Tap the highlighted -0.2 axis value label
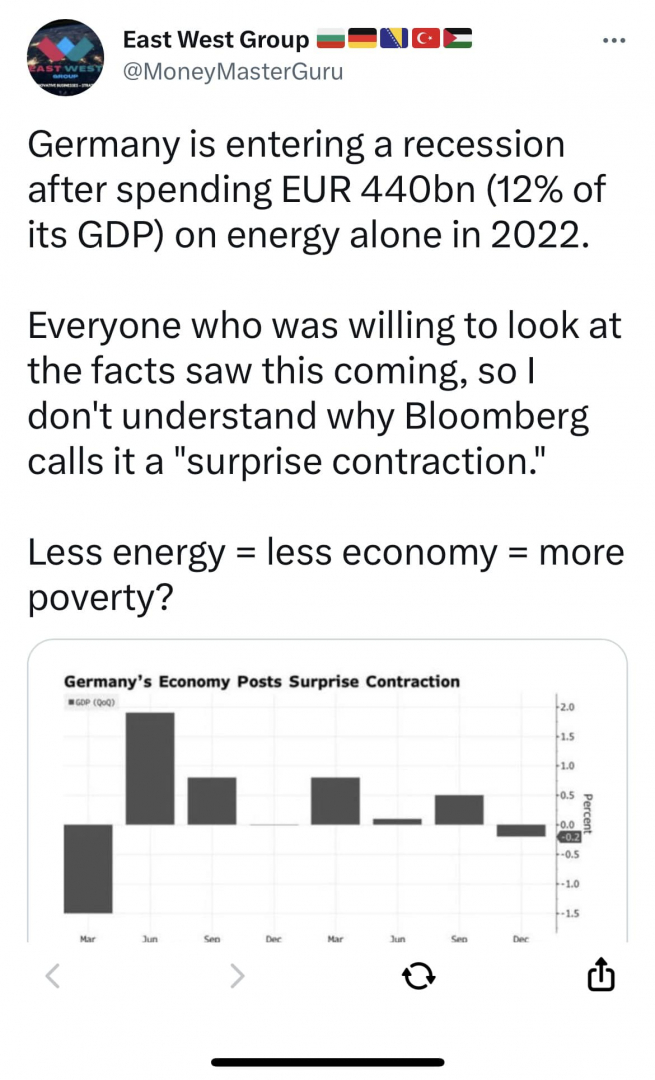This screenshot has width=655, height=1080. (569, 837)
